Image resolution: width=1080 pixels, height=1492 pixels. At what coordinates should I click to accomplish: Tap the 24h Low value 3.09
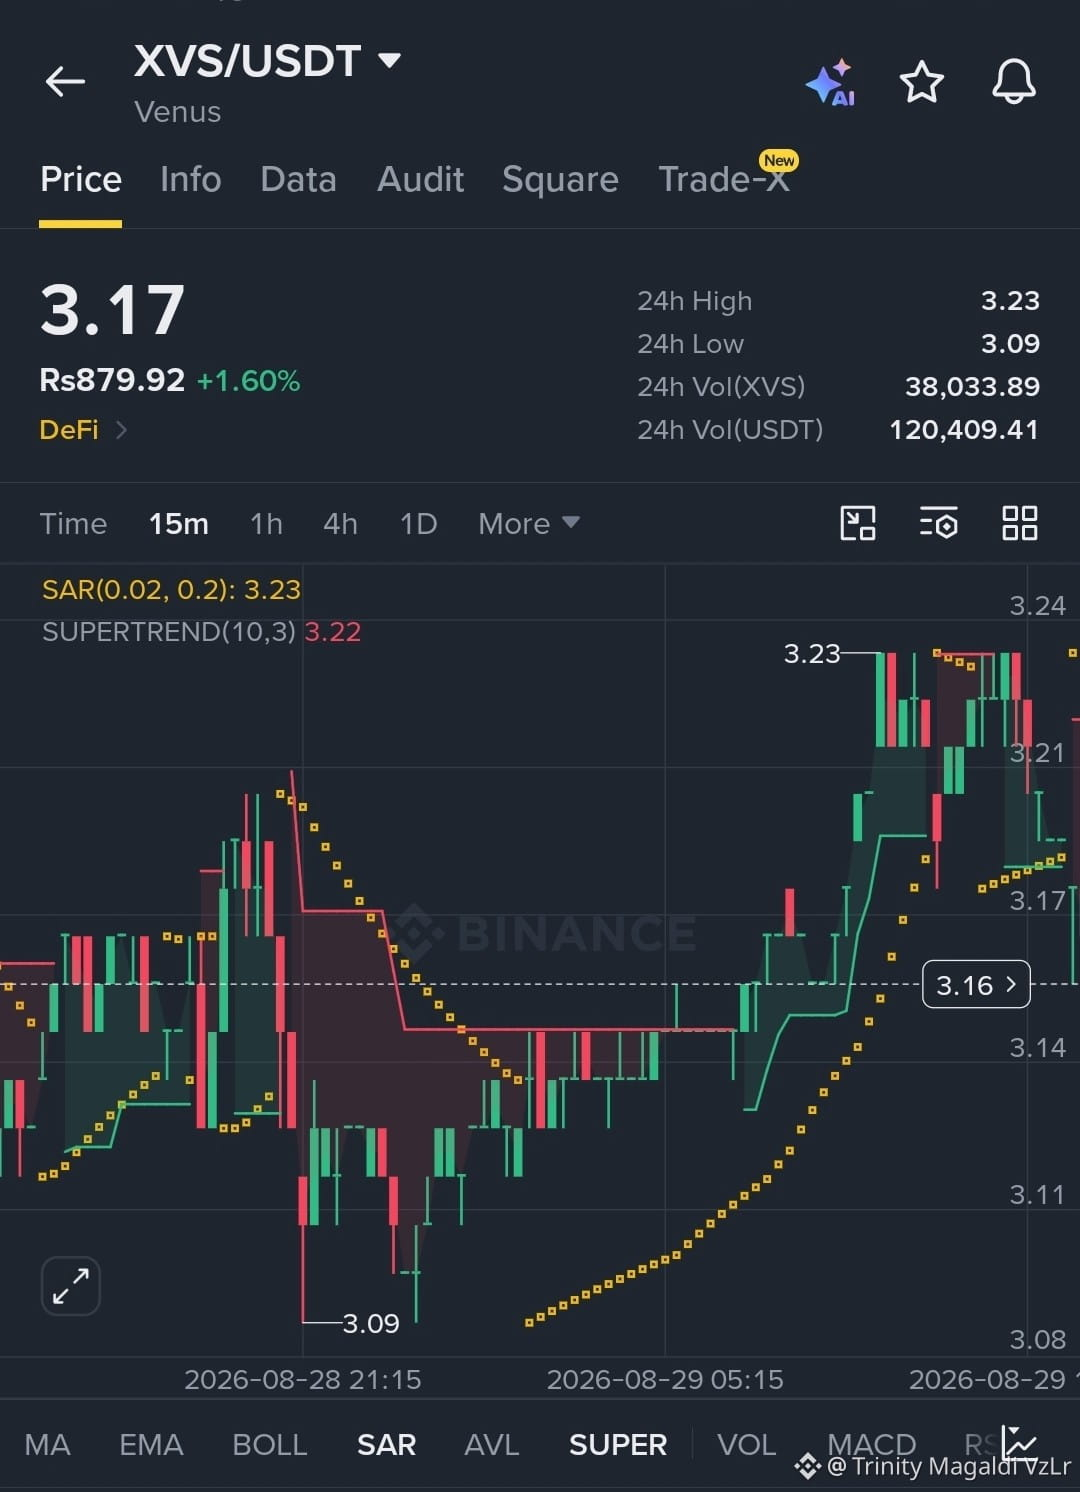(1010, 343)
